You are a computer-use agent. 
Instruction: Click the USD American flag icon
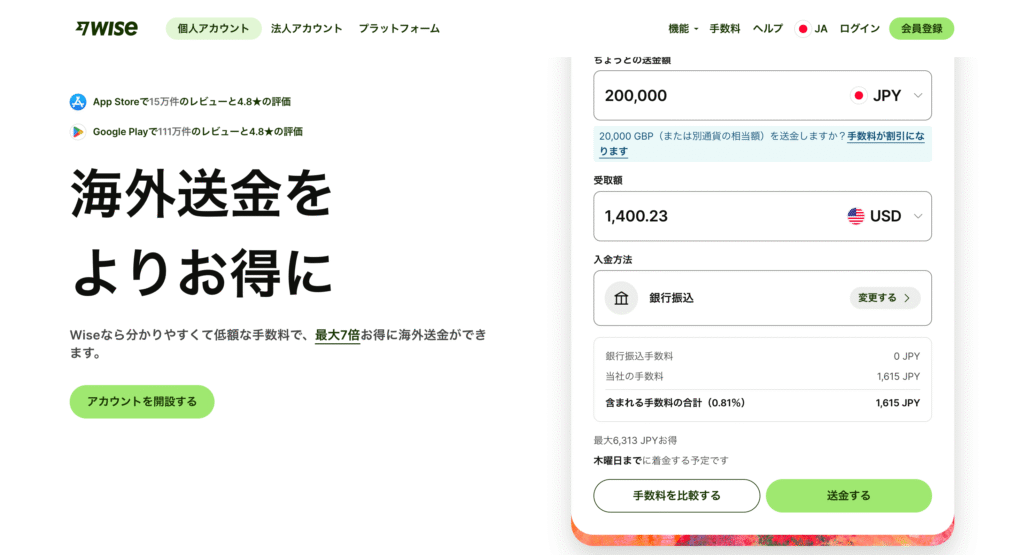(856, 216)
